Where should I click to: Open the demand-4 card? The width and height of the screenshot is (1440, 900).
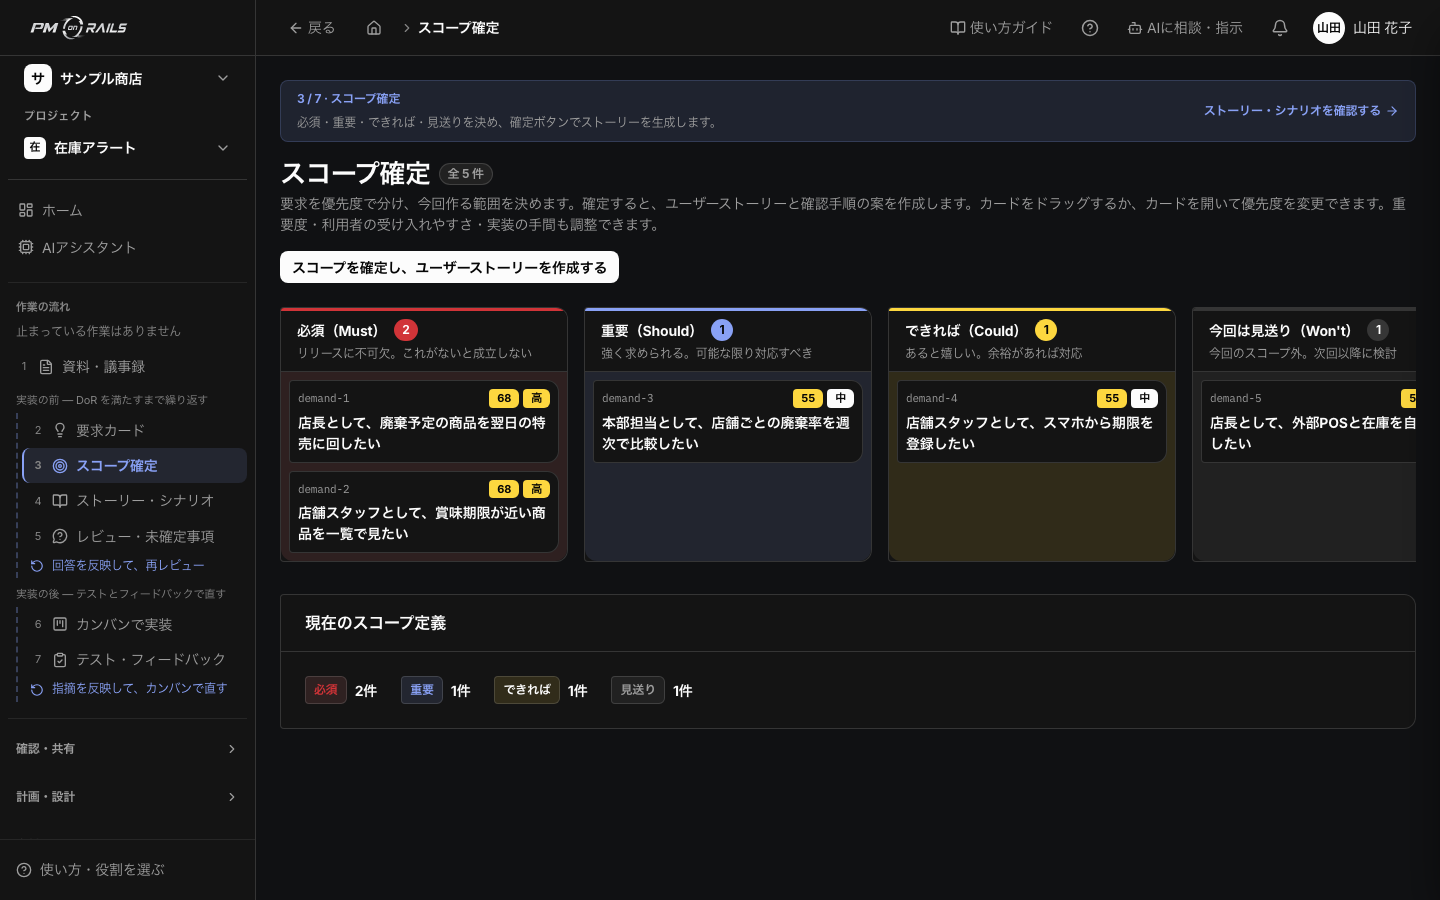coord(1031,421)
